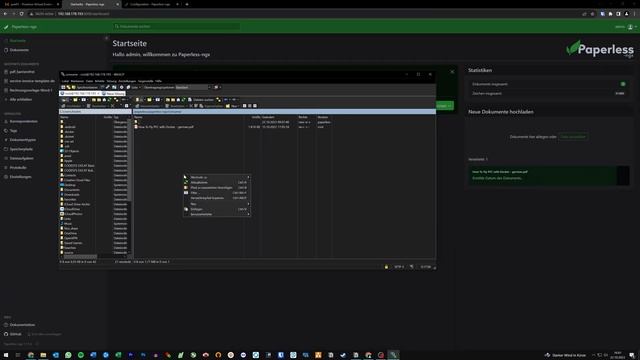Click the remote panel refresh icon
Image resolution: width=640 pixels, height=360 pixels.
[x=183, y=100]
